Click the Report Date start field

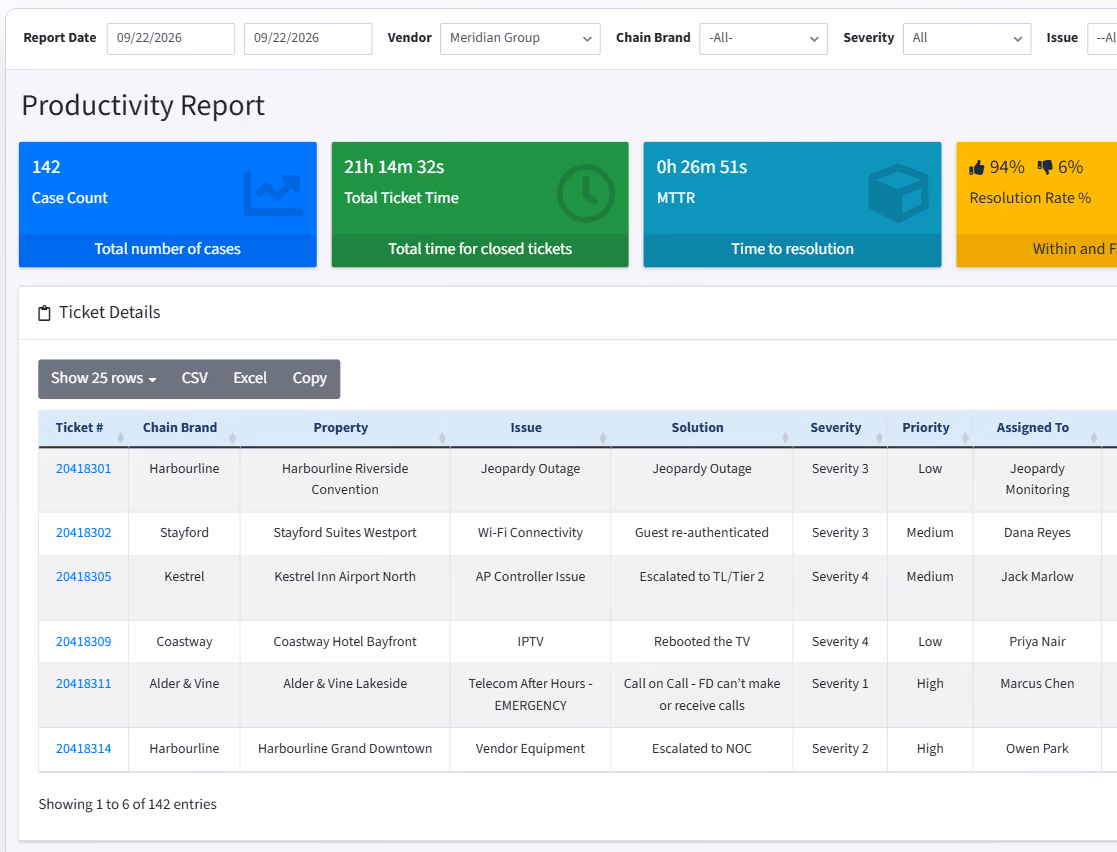(171, 38)
